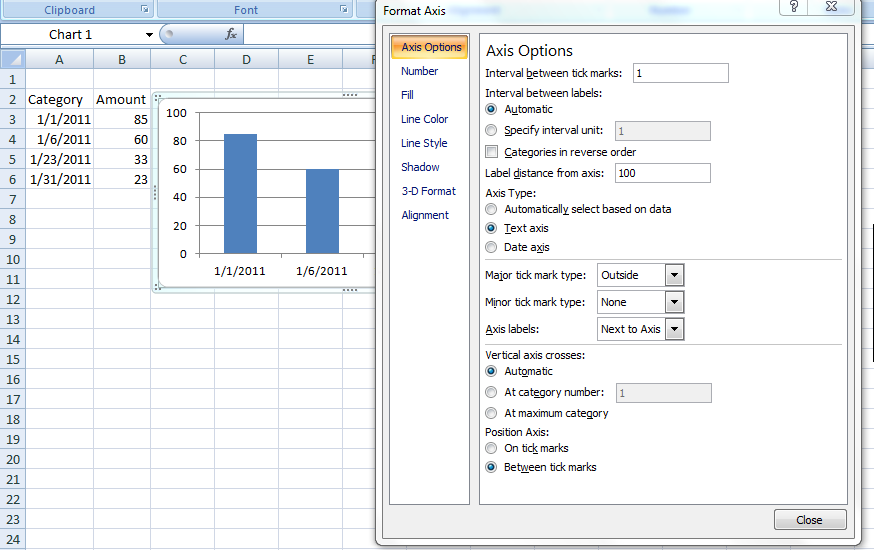Open the Font group dialog launcher

[344, 9]
